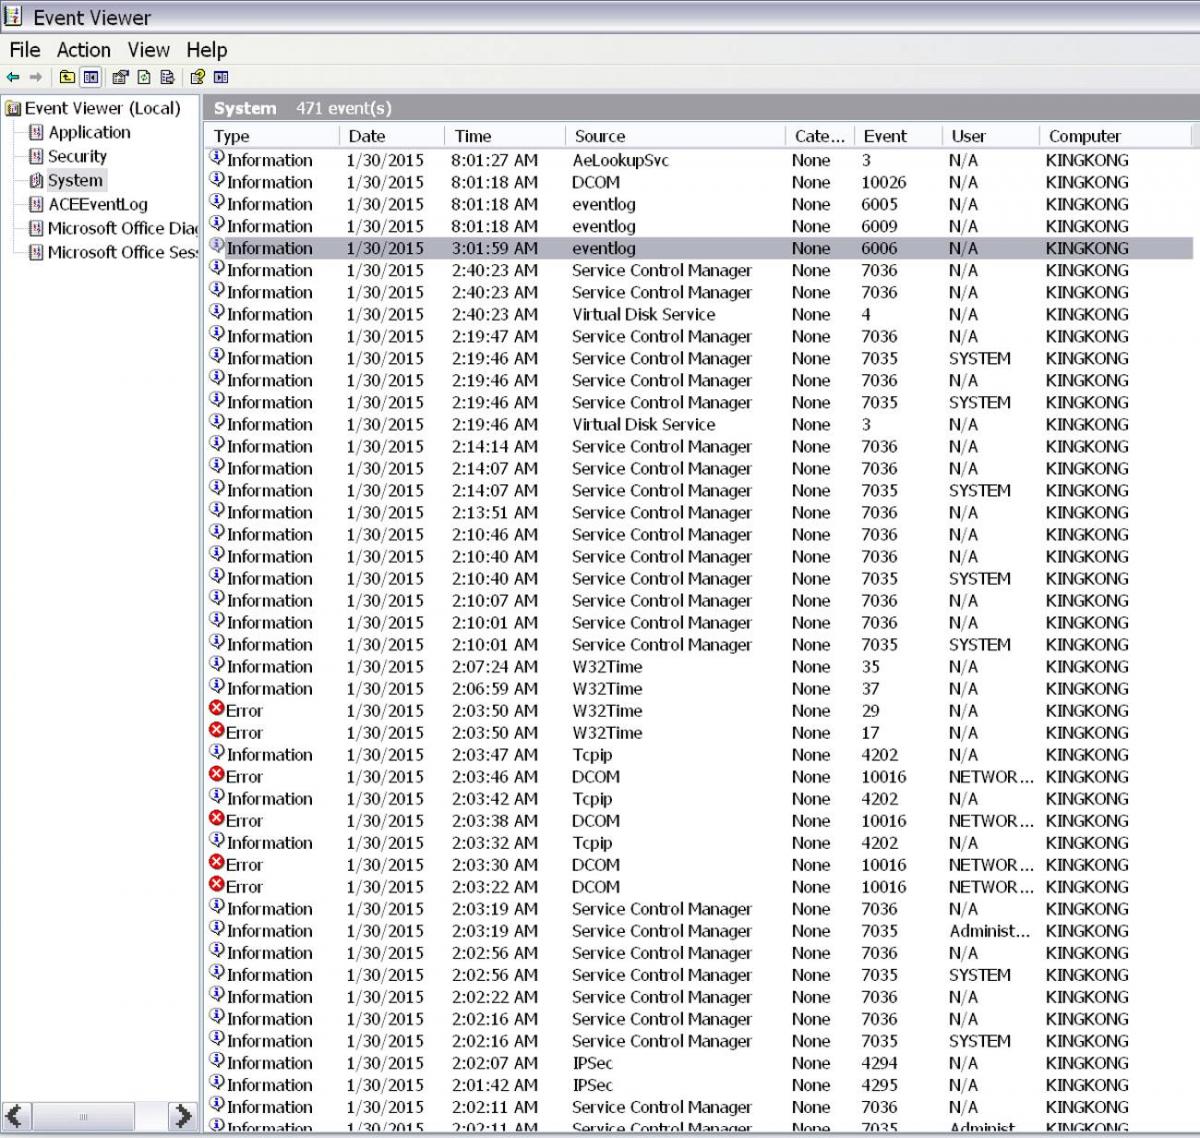The image size is (1200, 1138).
Task: Select Tcpip event at 2:03:47 AM
Action: coord(699,754)
